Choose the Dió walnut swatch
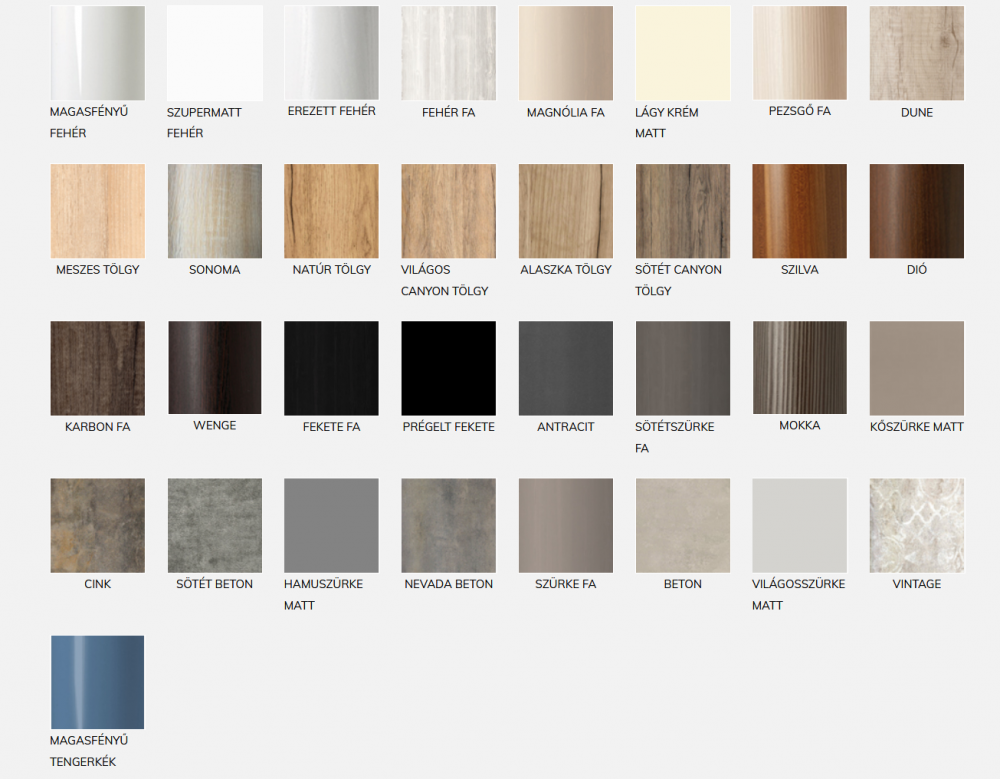 point(916,211)
